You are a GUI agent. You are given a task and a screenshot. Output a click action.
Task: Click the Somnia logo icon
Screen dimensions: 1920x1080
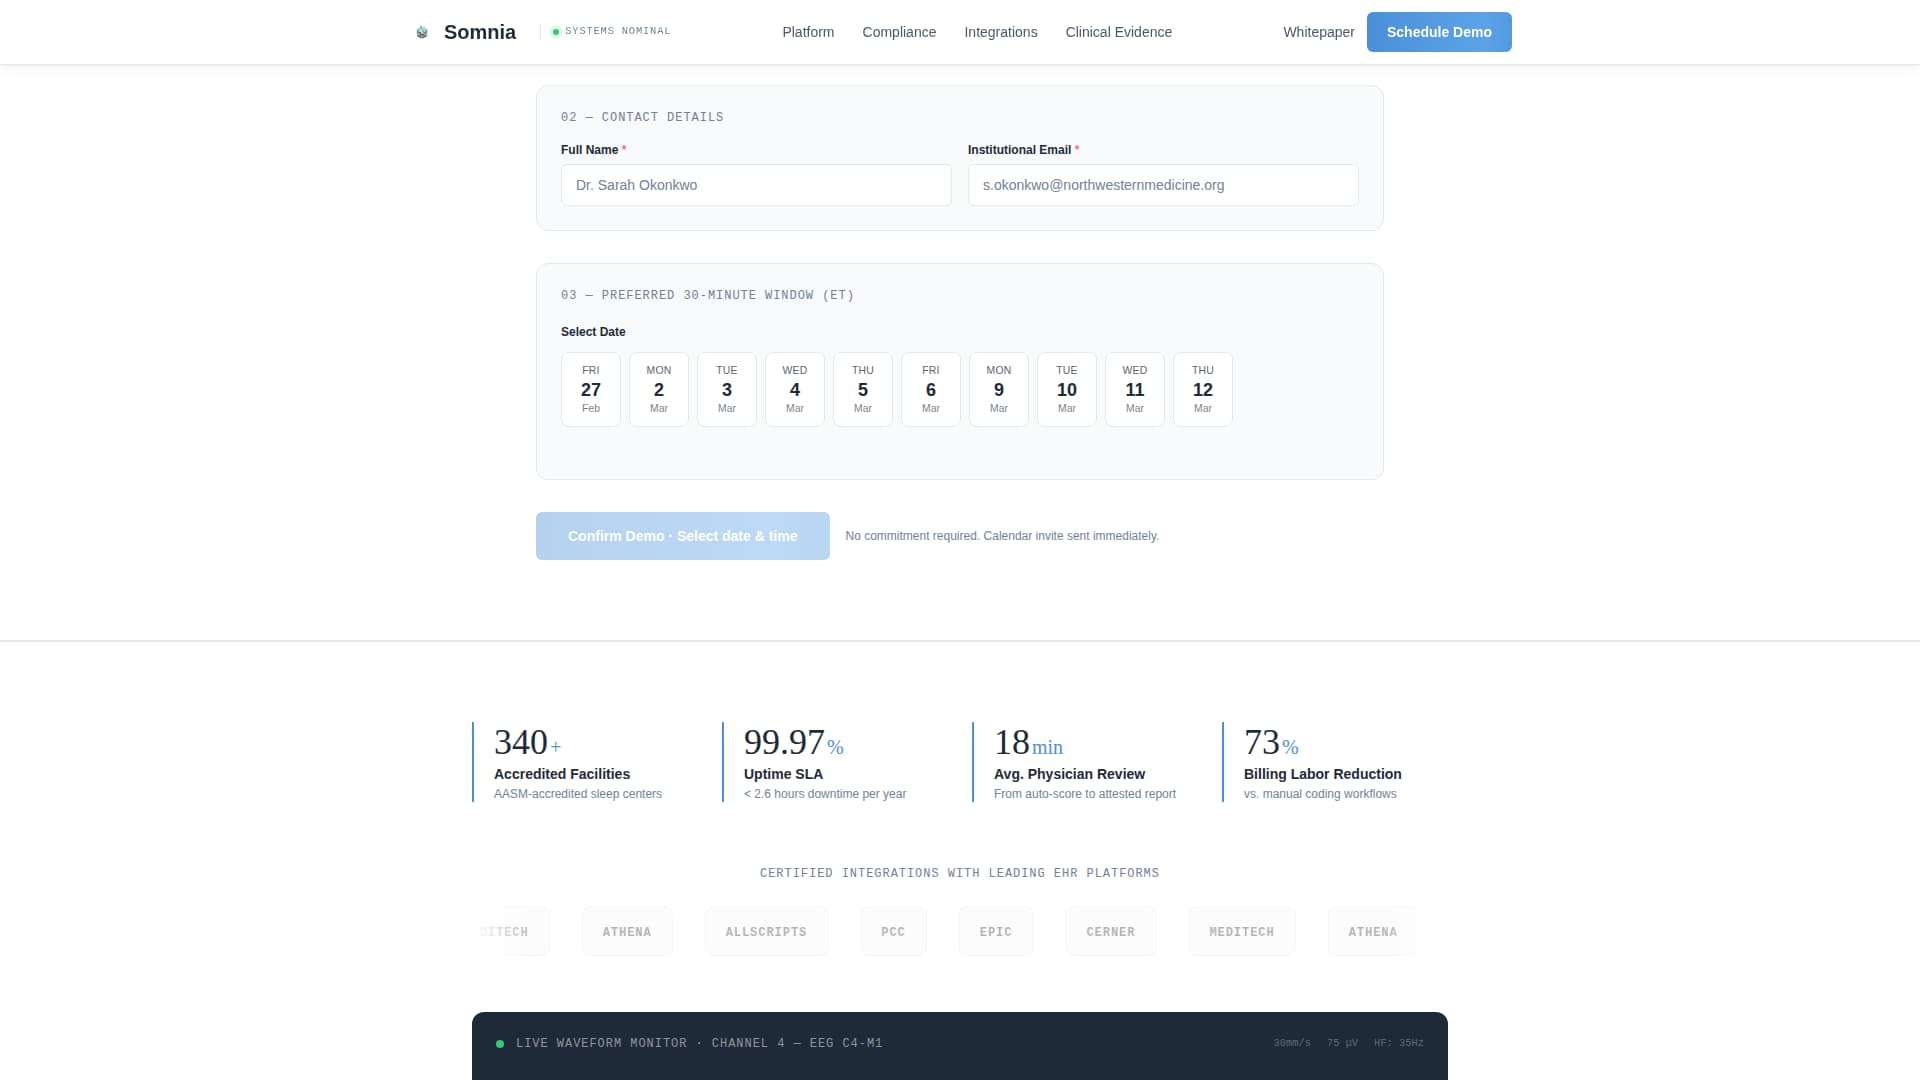click(x=422, y=32)
